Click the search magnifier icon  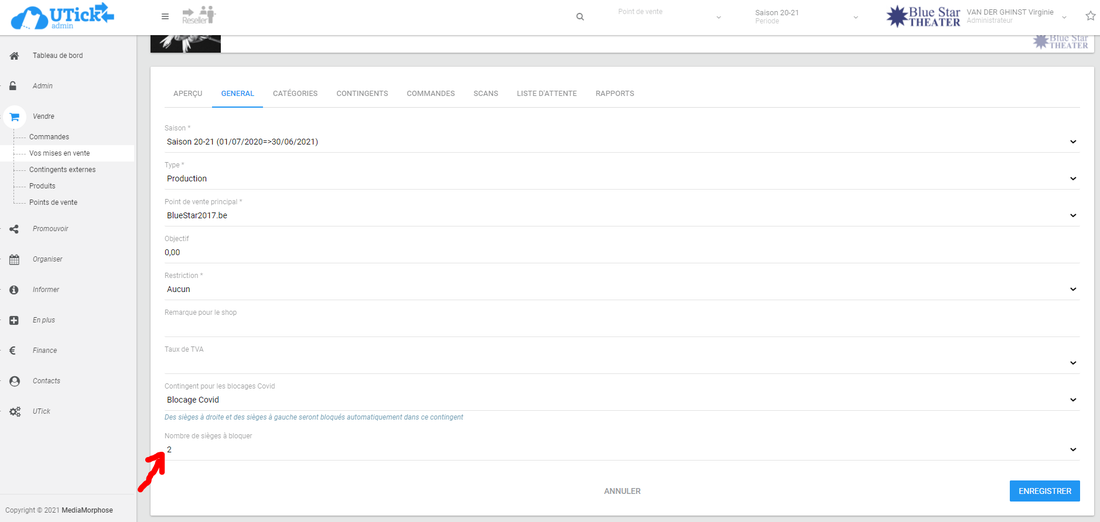pos(580,17)
